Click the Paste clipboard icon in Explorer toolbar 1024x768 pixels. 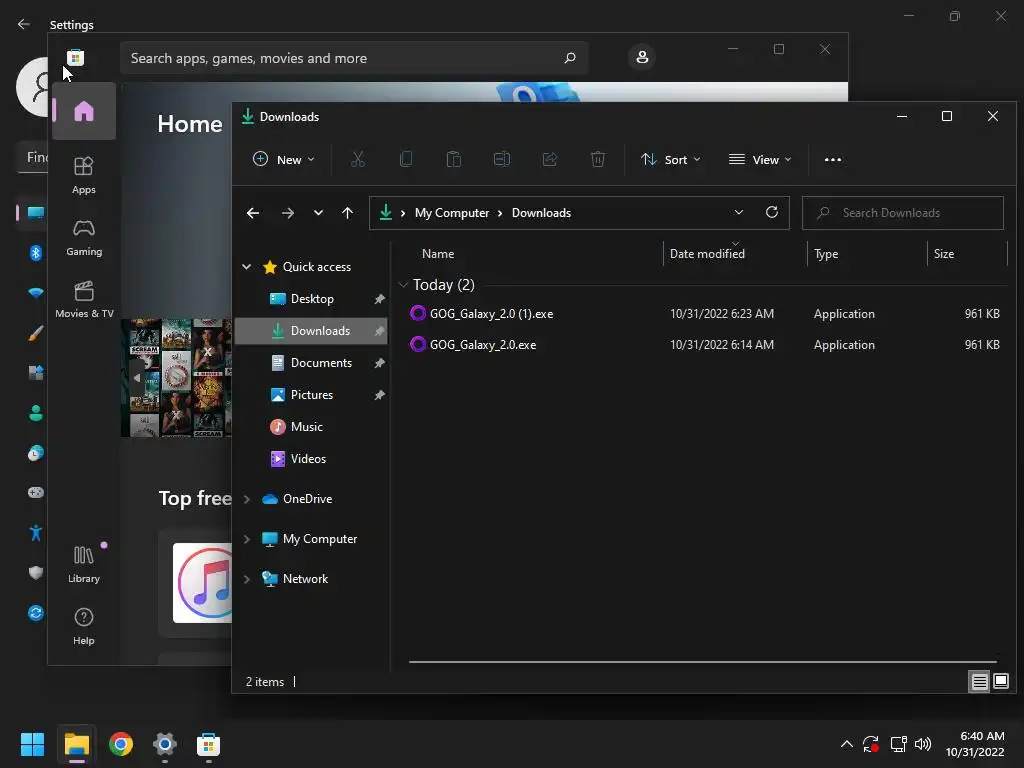[454, 159]
